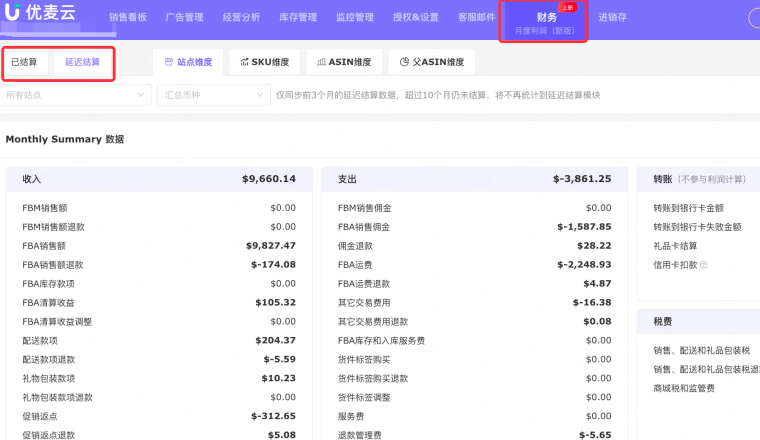The height and width of the screenshot is (440, 760).
Task: Click the SKU维度 chart icon
Action: pos(244,62)
